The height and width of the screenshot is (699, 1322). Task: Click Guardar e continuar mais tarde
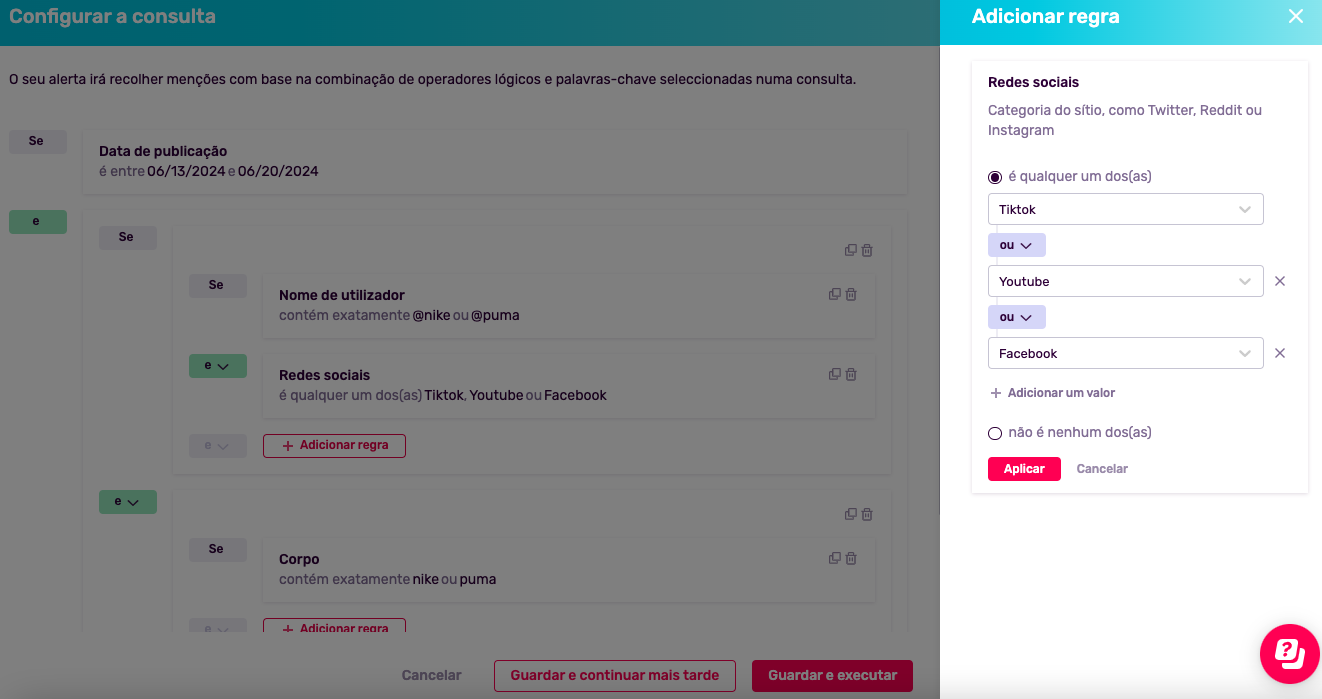pos(614,675)
